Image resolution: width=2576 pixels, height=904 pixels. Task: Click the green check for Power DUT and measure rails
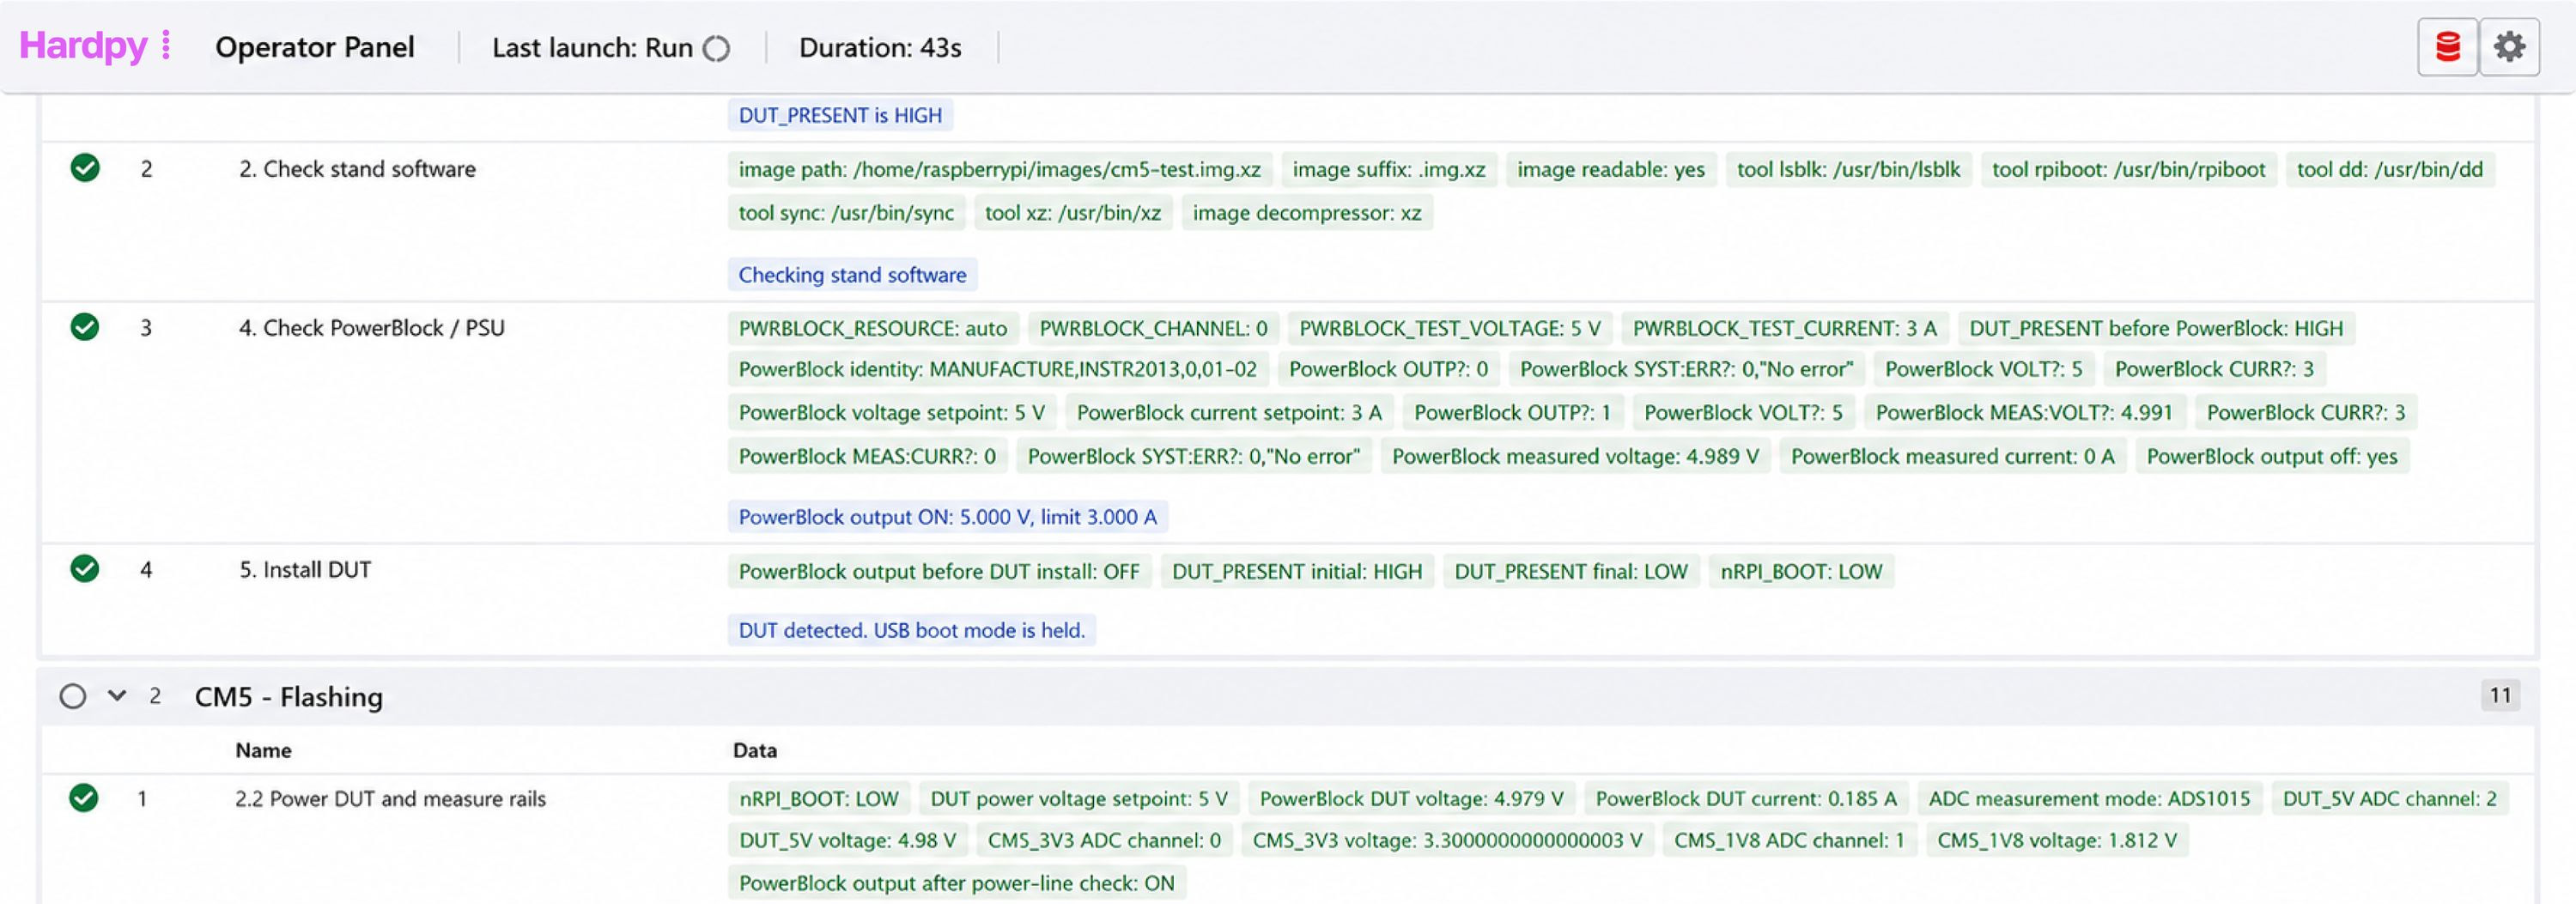(84, 798)
